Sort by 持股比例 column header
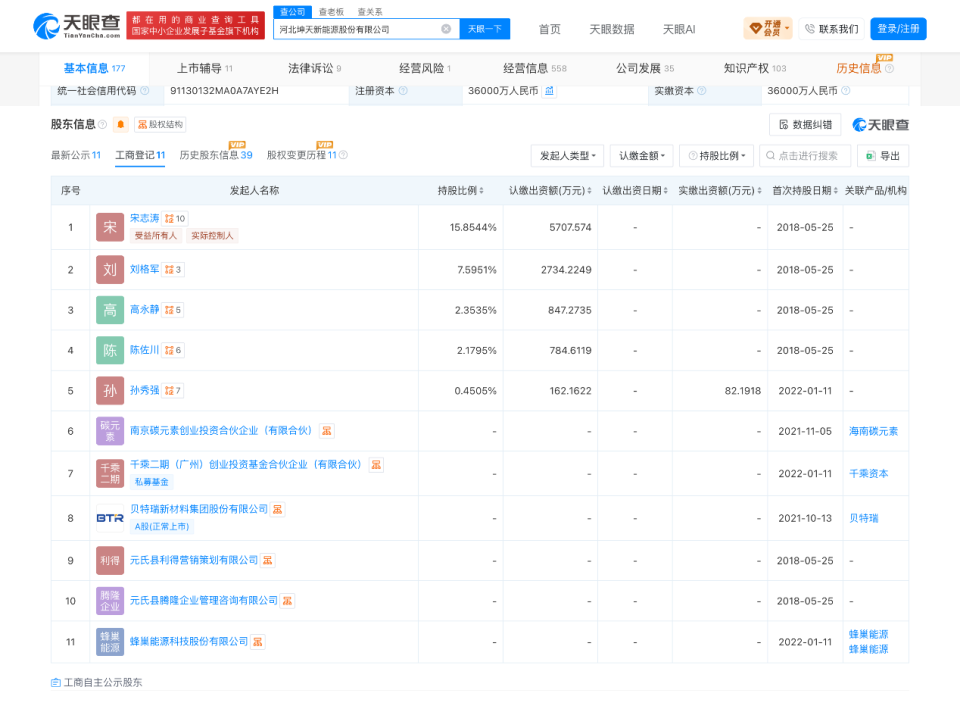The width and height of the screenshot is (960, 712). (460, 190)
